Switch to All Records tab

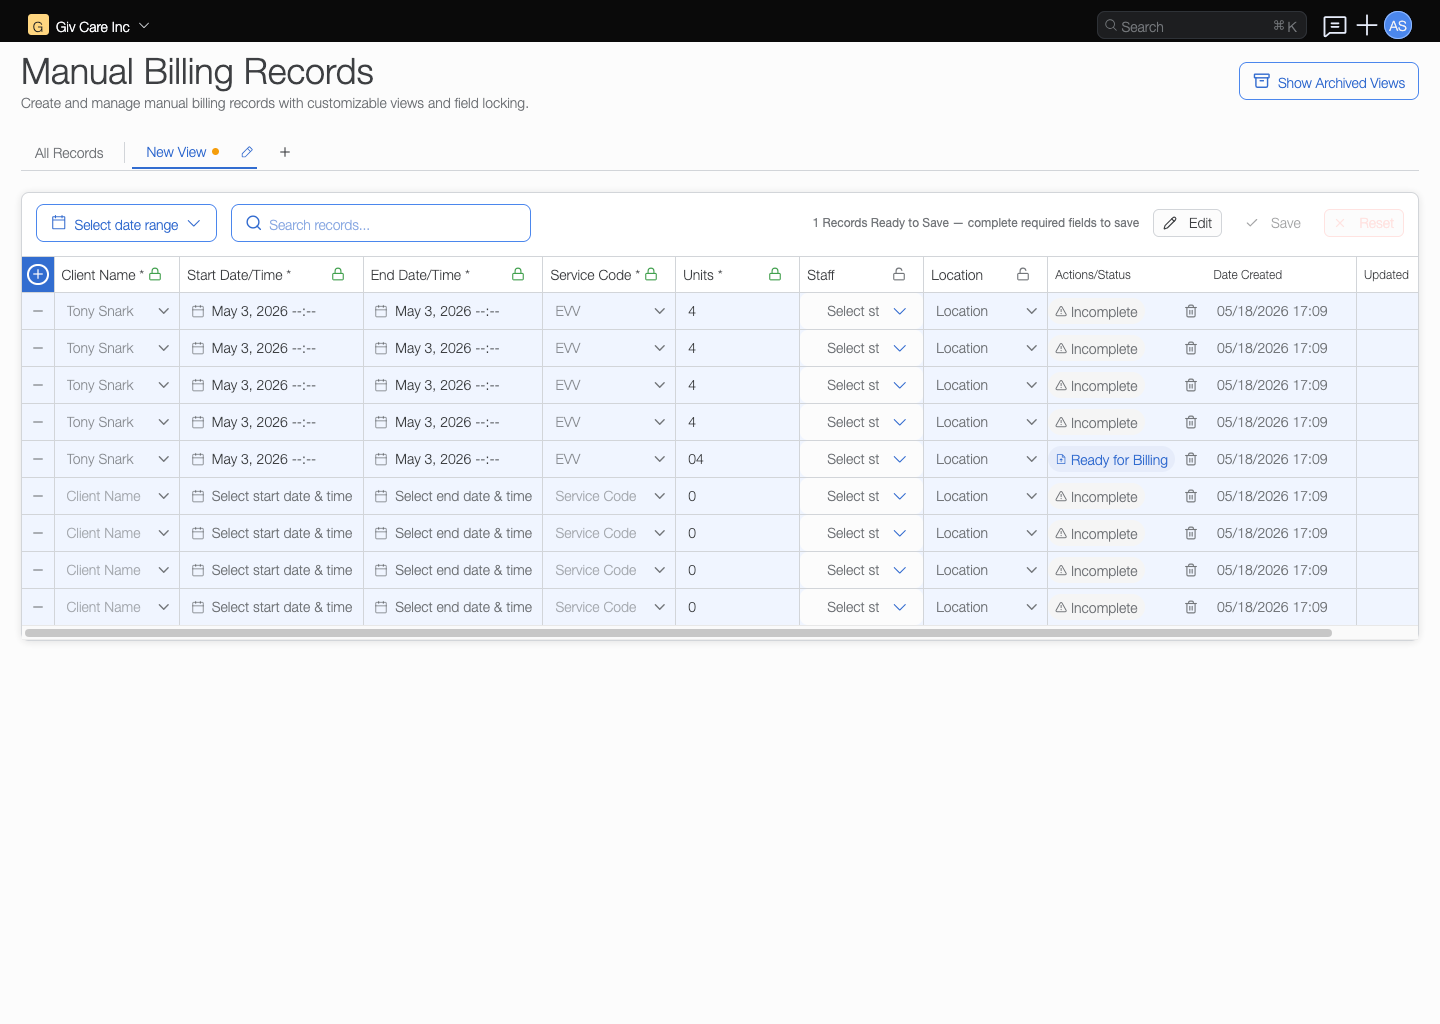click(x=69, y=153)
